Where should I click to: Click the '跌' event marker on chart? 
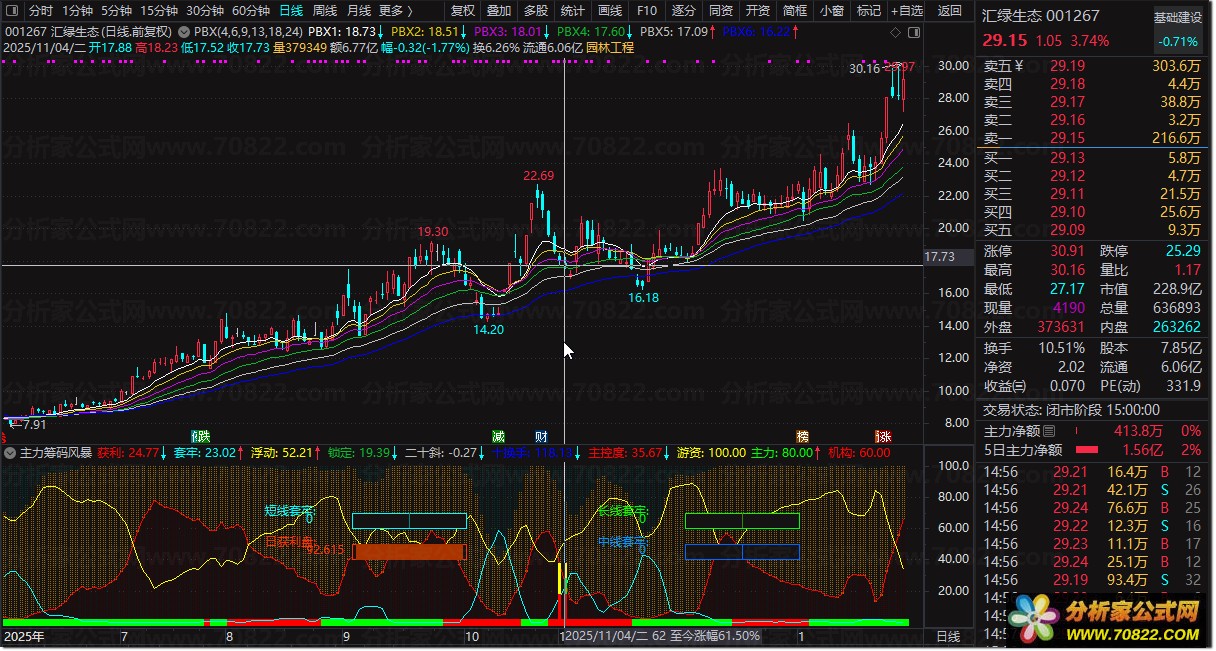[x=201, y=436]
